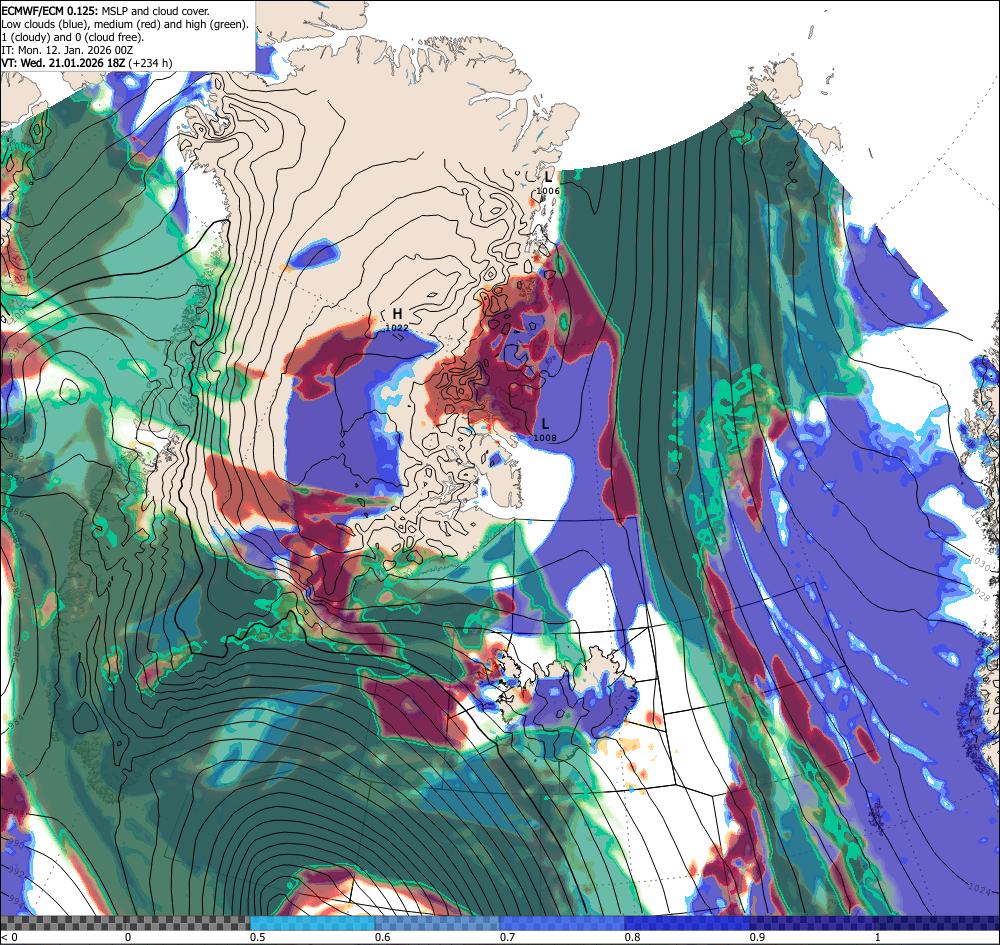
Task: Click the ECMWF/ECM 0.125 chart title text
Action: click(105, 11)
